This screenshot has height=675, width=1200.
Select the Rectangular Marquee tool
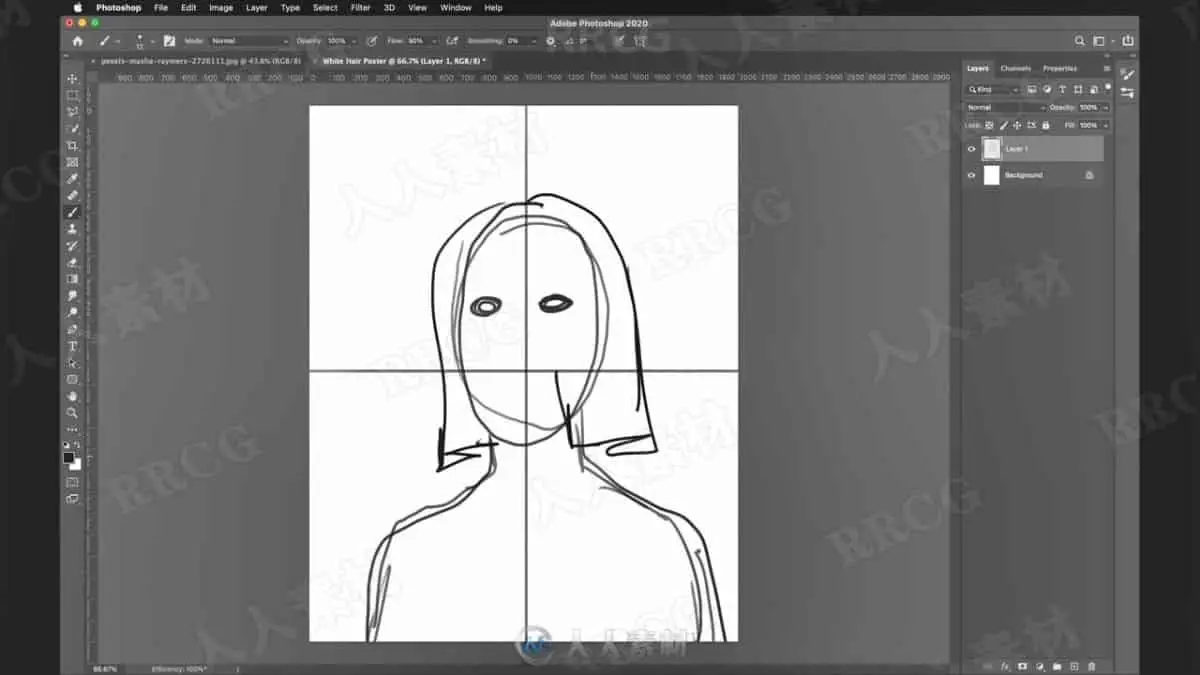(x=72, y=96)
